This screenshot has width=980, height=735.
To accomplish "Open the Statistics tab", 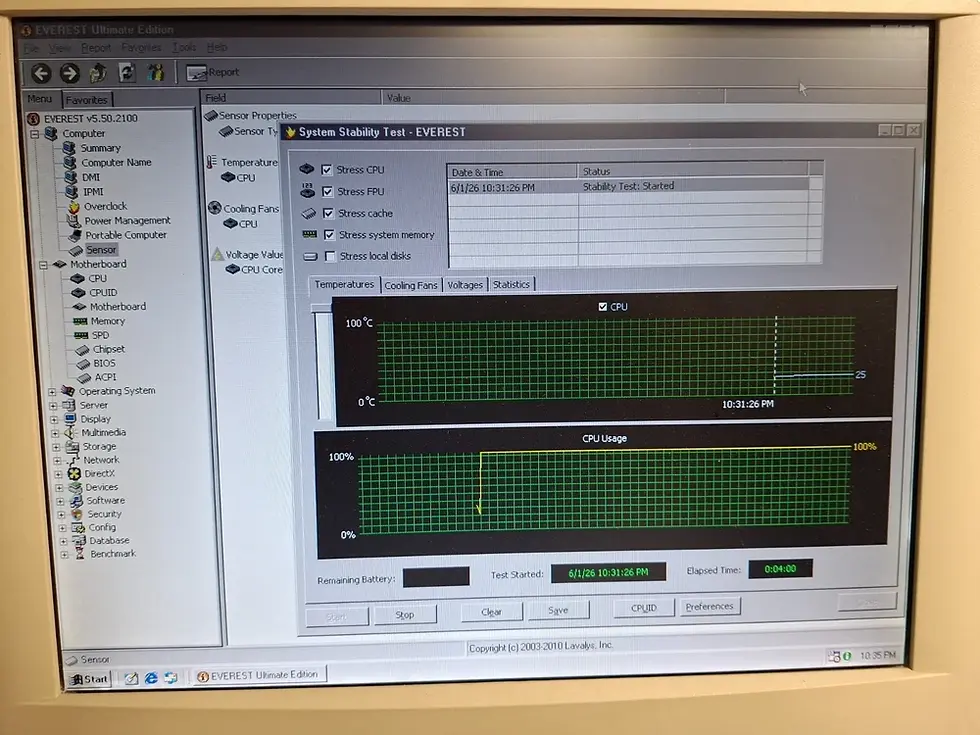I will (x=511, y=284).
